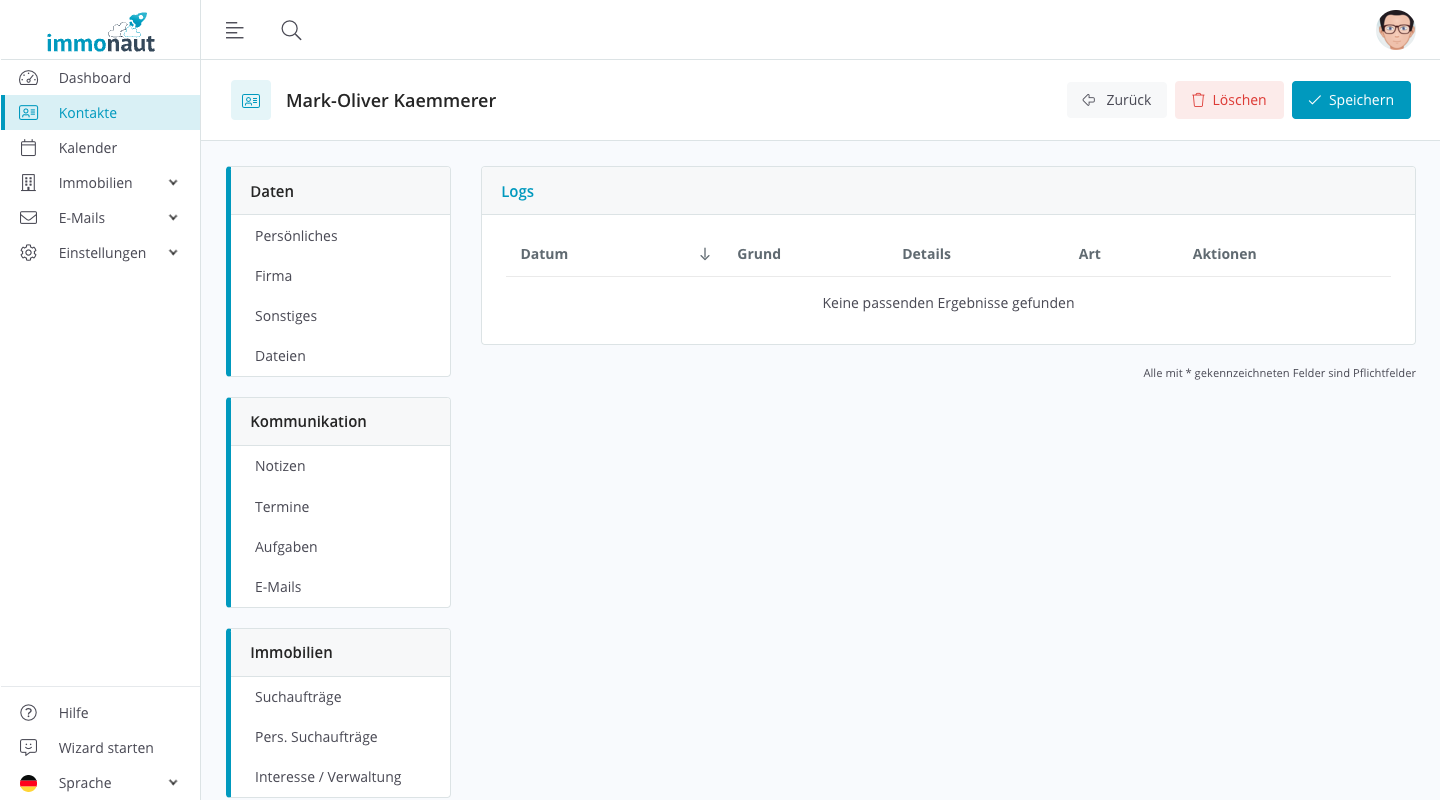Click the Hilfe question mark icon
Image resolution: width=1440 pixels, height=800 pixels.
(x=28, y=713)
